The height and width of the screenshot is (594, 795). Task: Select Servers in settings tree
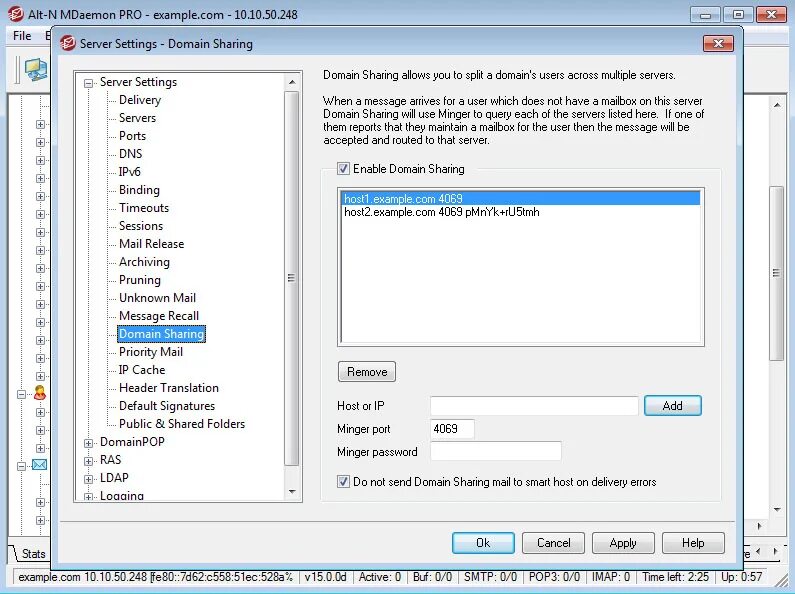pos(137,118)
